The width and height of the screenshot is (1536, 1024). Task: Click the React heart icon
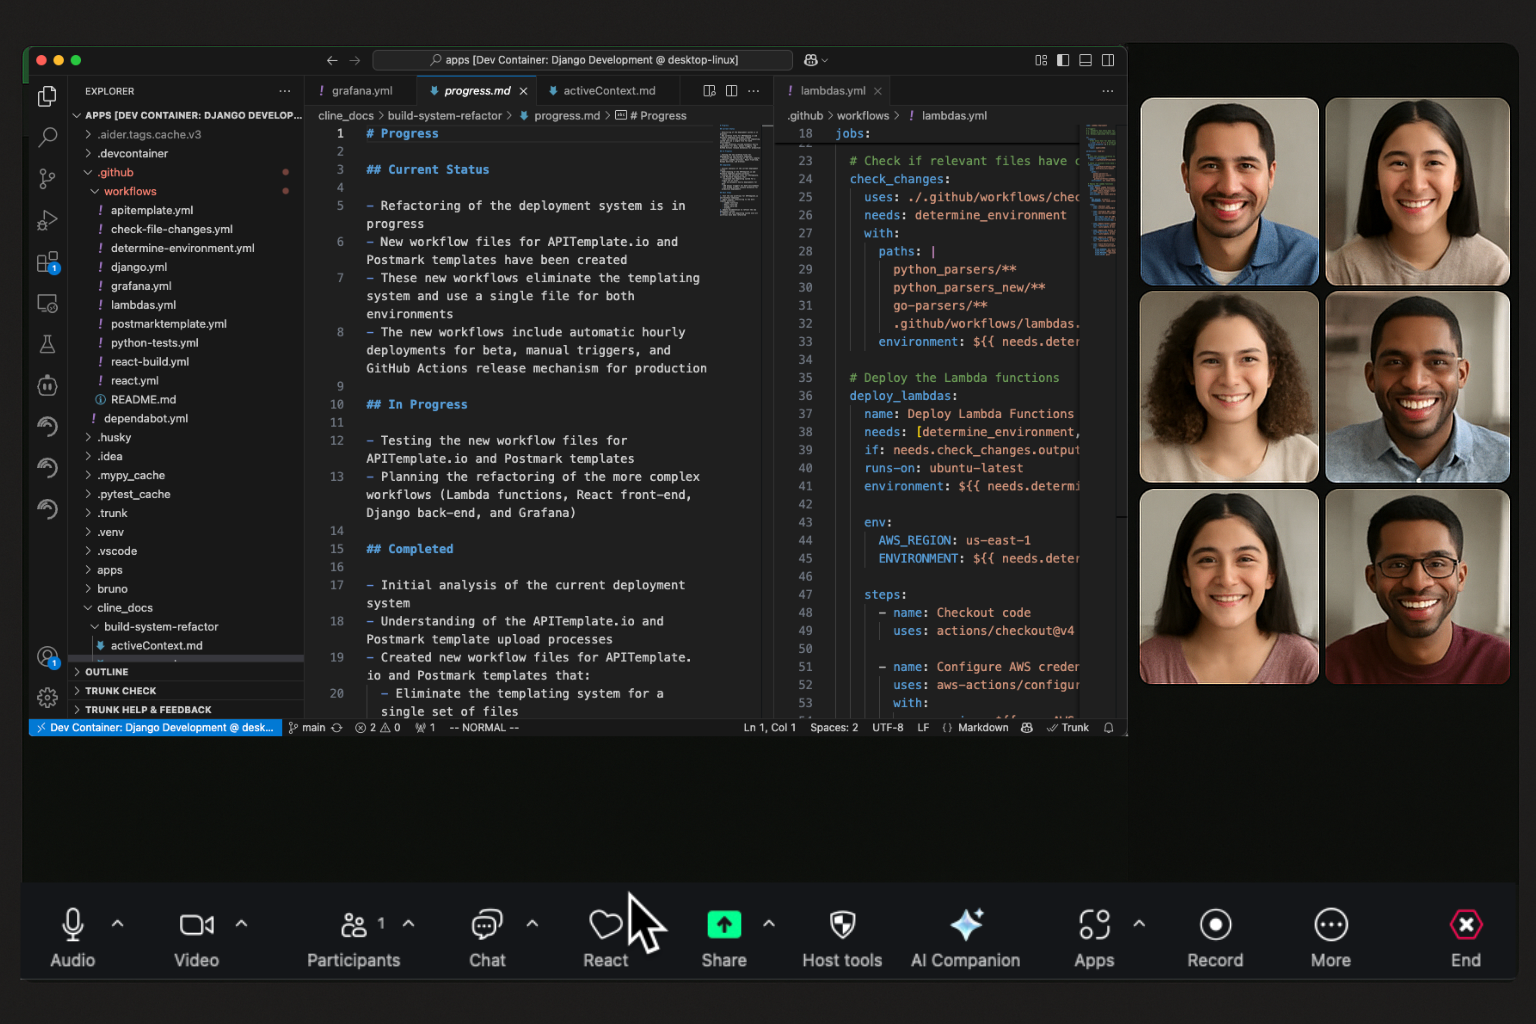pos(605,925)
